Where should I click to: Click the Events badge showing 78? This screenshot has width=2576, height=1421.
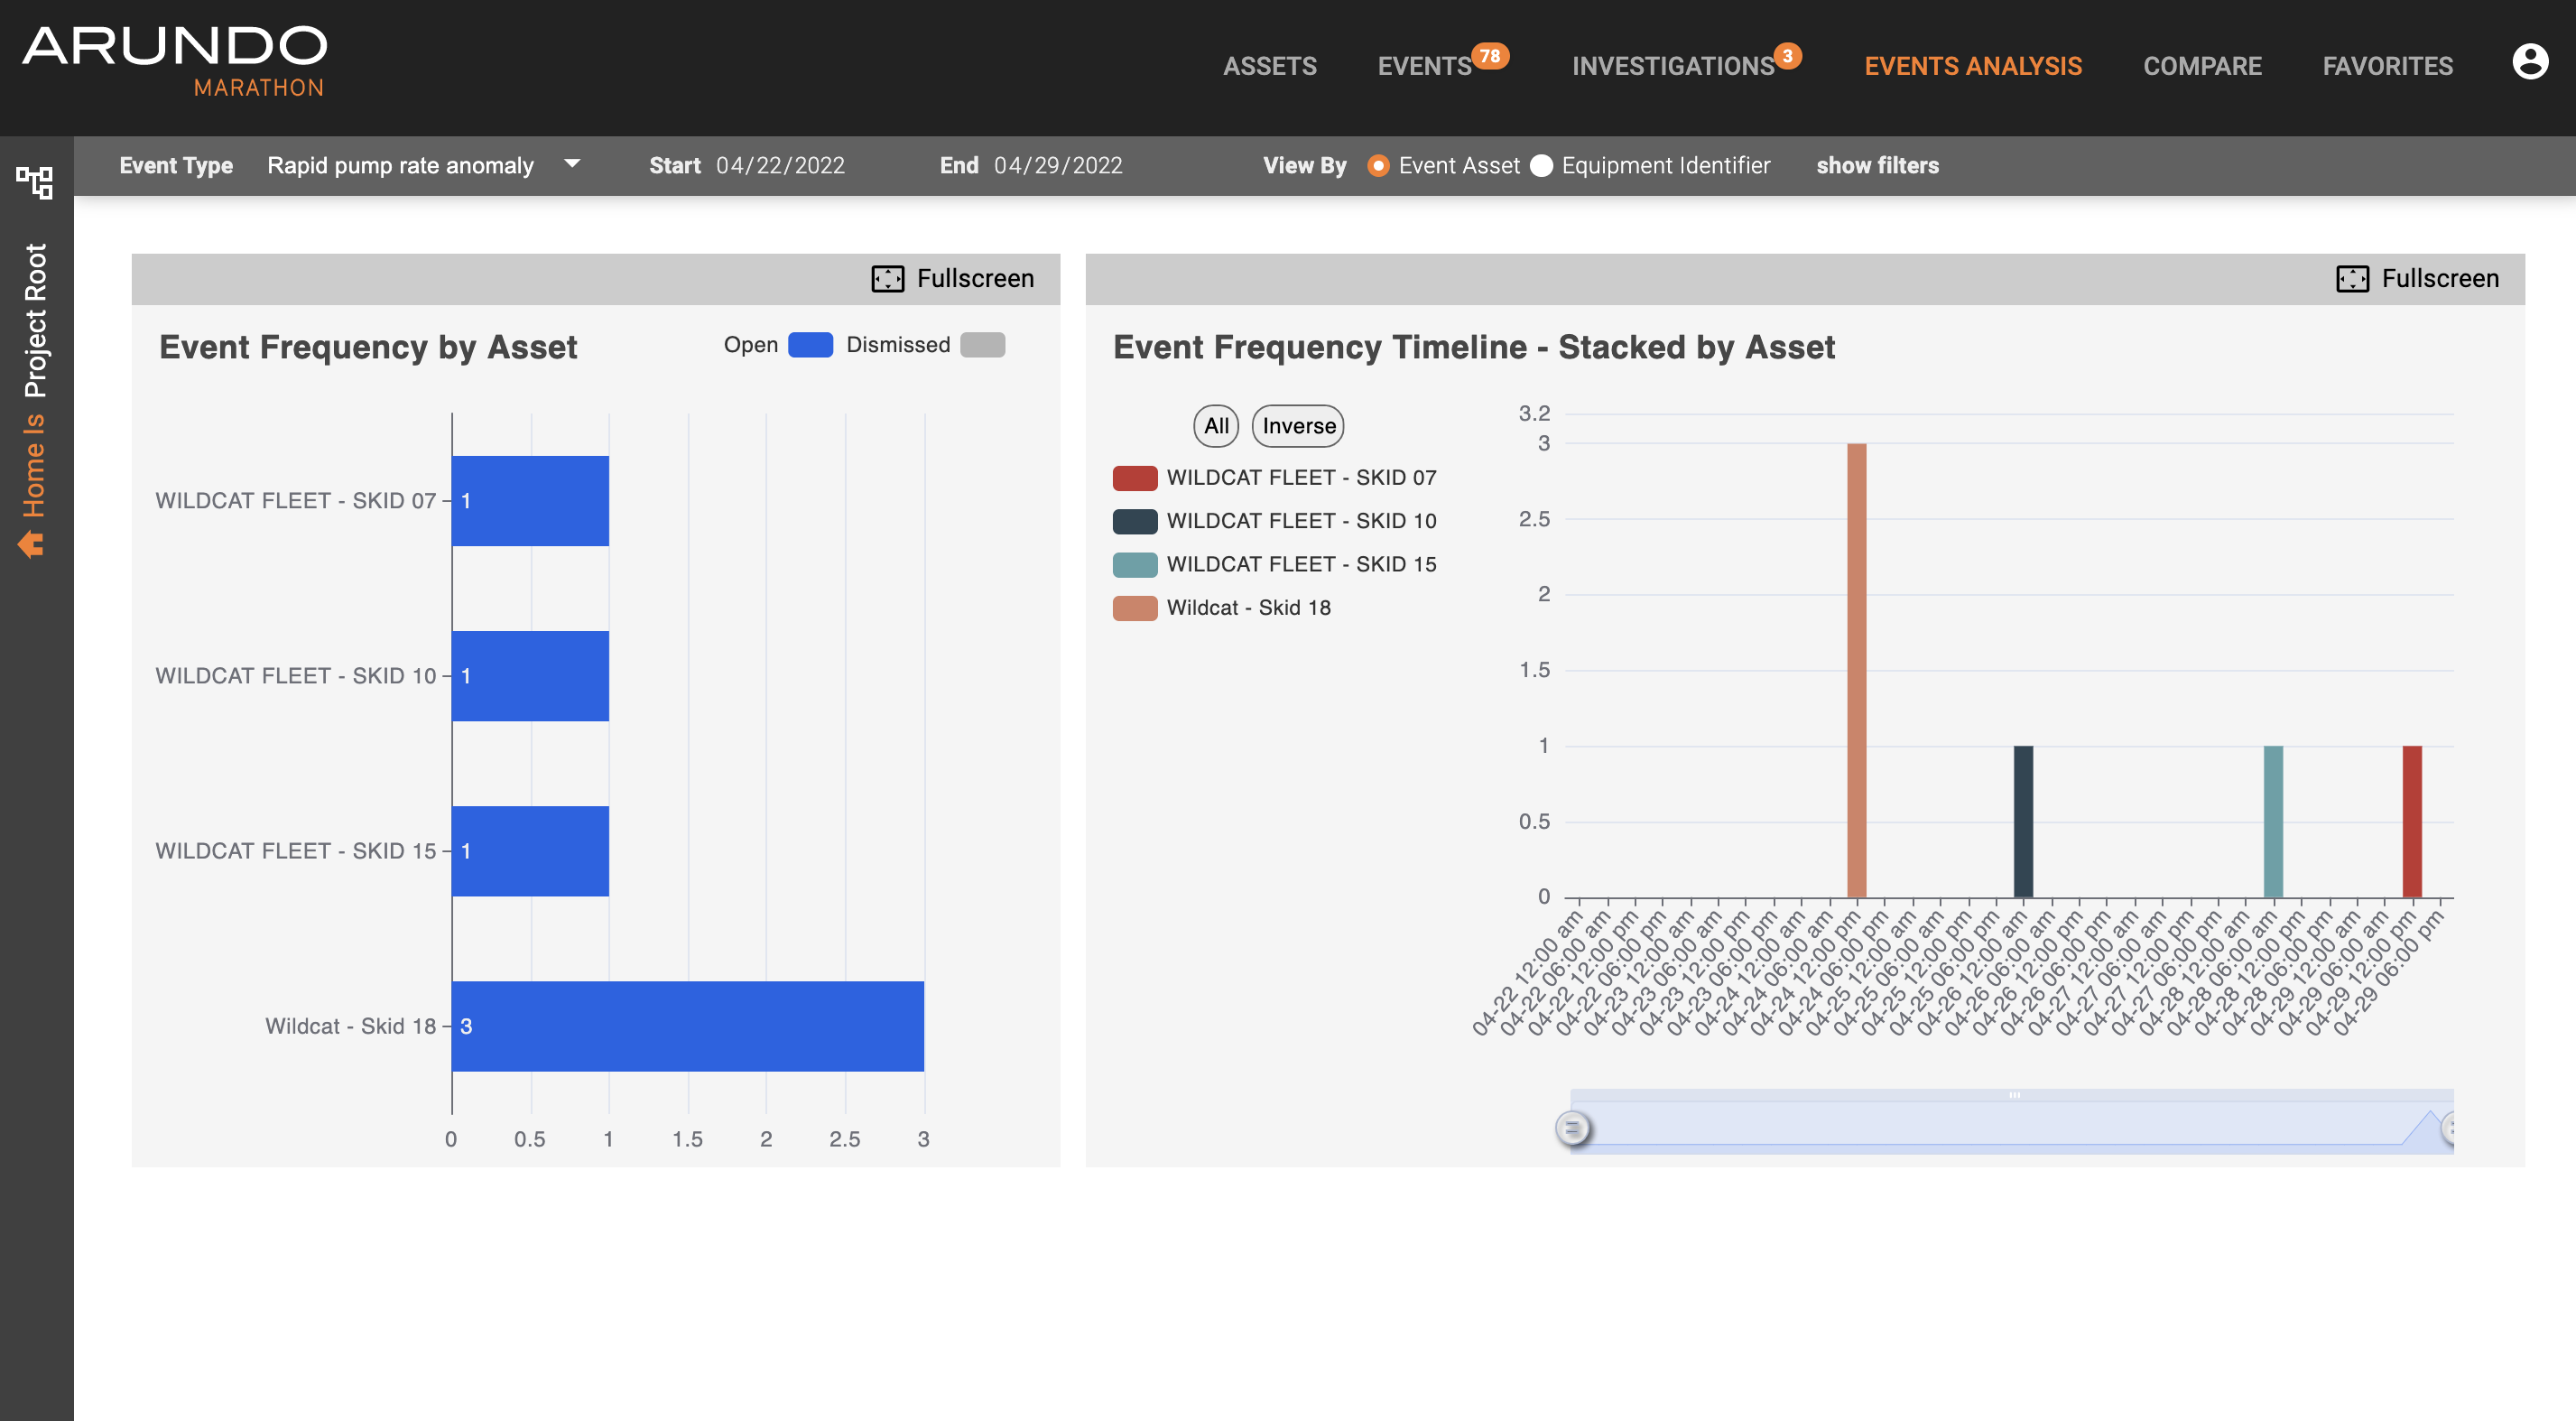1489,56
